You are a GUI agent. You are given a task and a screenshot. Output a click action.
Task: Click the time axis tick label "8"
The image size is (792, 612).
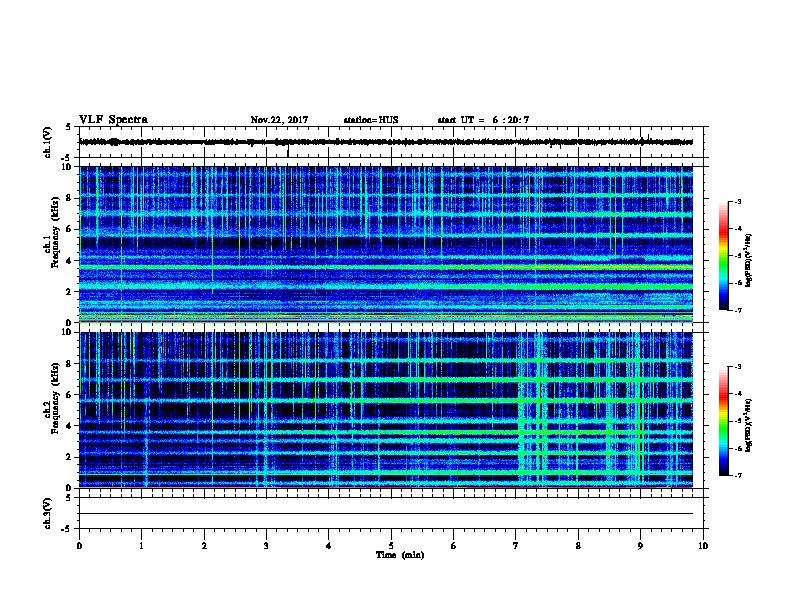click(x=578, y=546)
